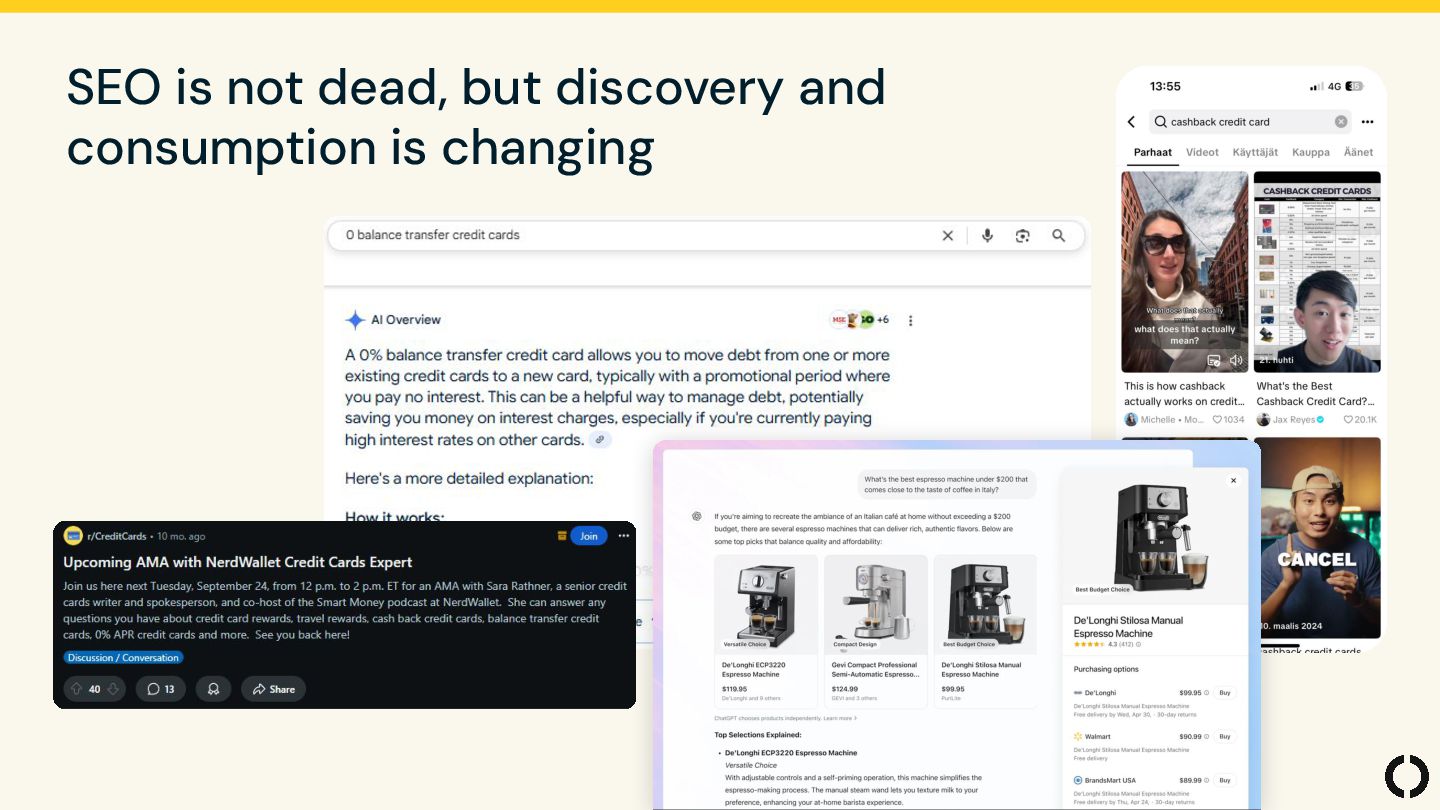Open the Discussion / Conversation flair tag
The image size is (1440, 810).
click(x=123, y=658)
